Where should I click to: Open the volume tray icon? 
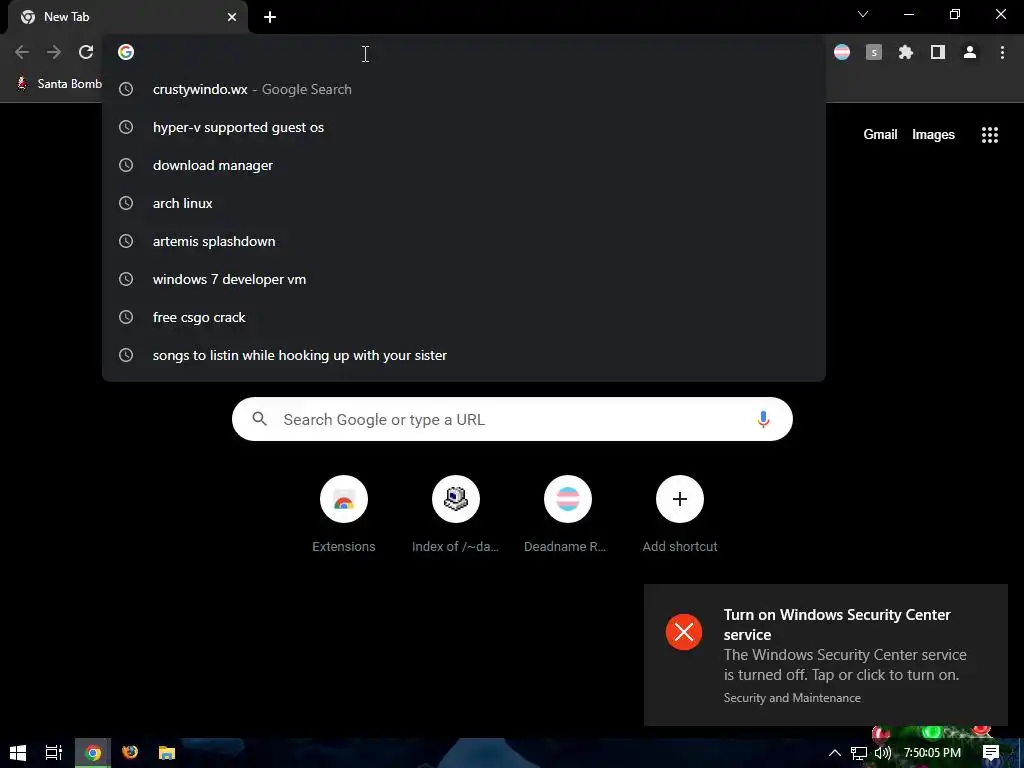tap(883, 753)
